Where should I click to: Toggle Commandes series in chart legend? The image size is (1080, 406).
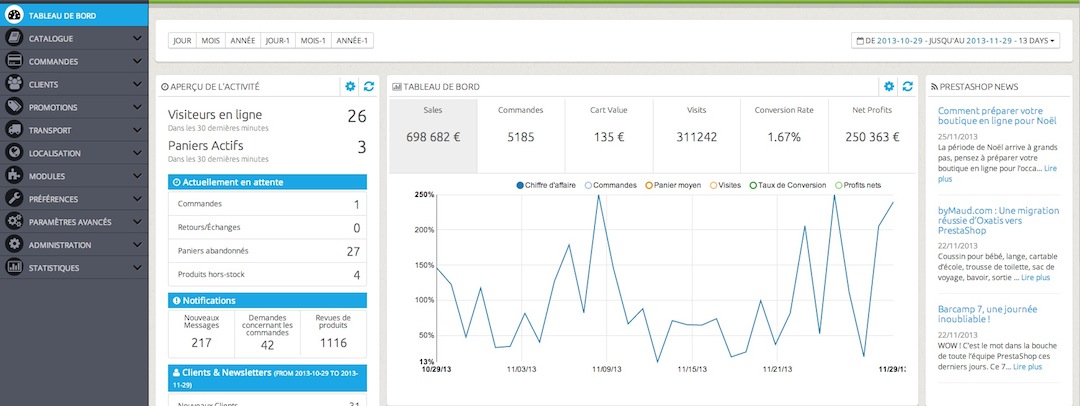610,185
